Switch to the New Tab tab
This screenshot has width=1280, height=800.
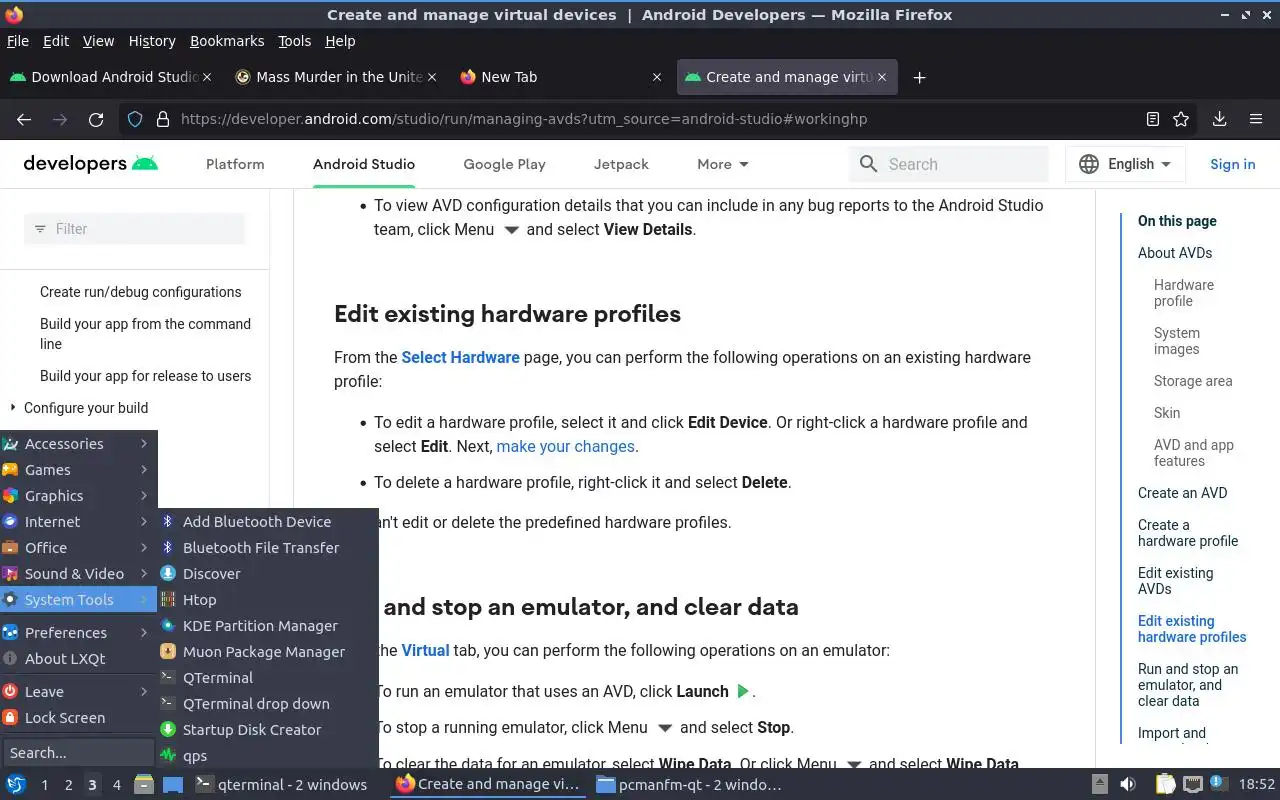pyautogui.click(x=561, y=77)
